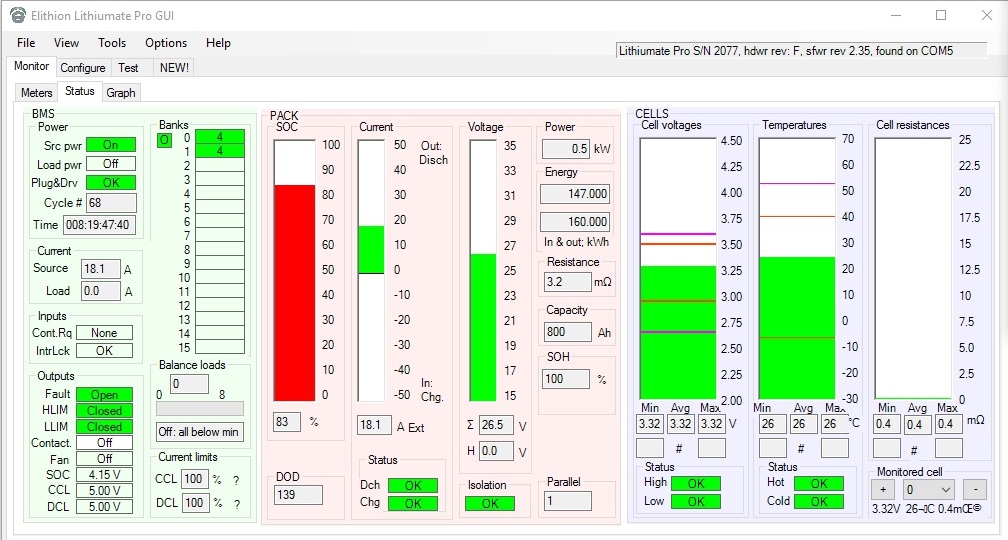Image resolution: width=1008 pixels, height=540 pixels.
Task: Click the pack current field 18.1 A
Action: 374,425
